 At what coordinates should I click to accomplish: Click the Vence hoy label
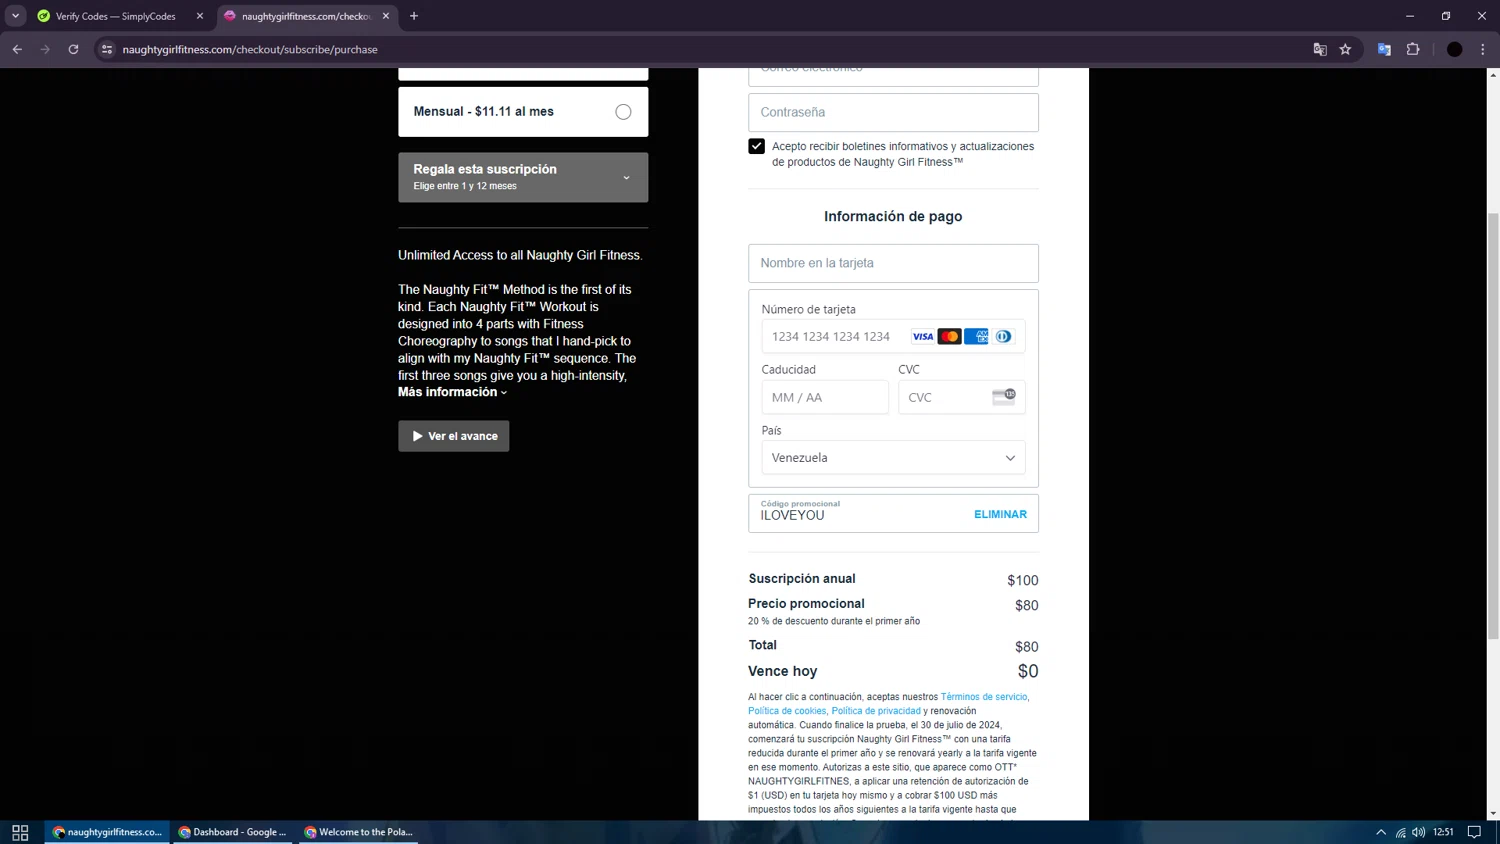point(782,671)
